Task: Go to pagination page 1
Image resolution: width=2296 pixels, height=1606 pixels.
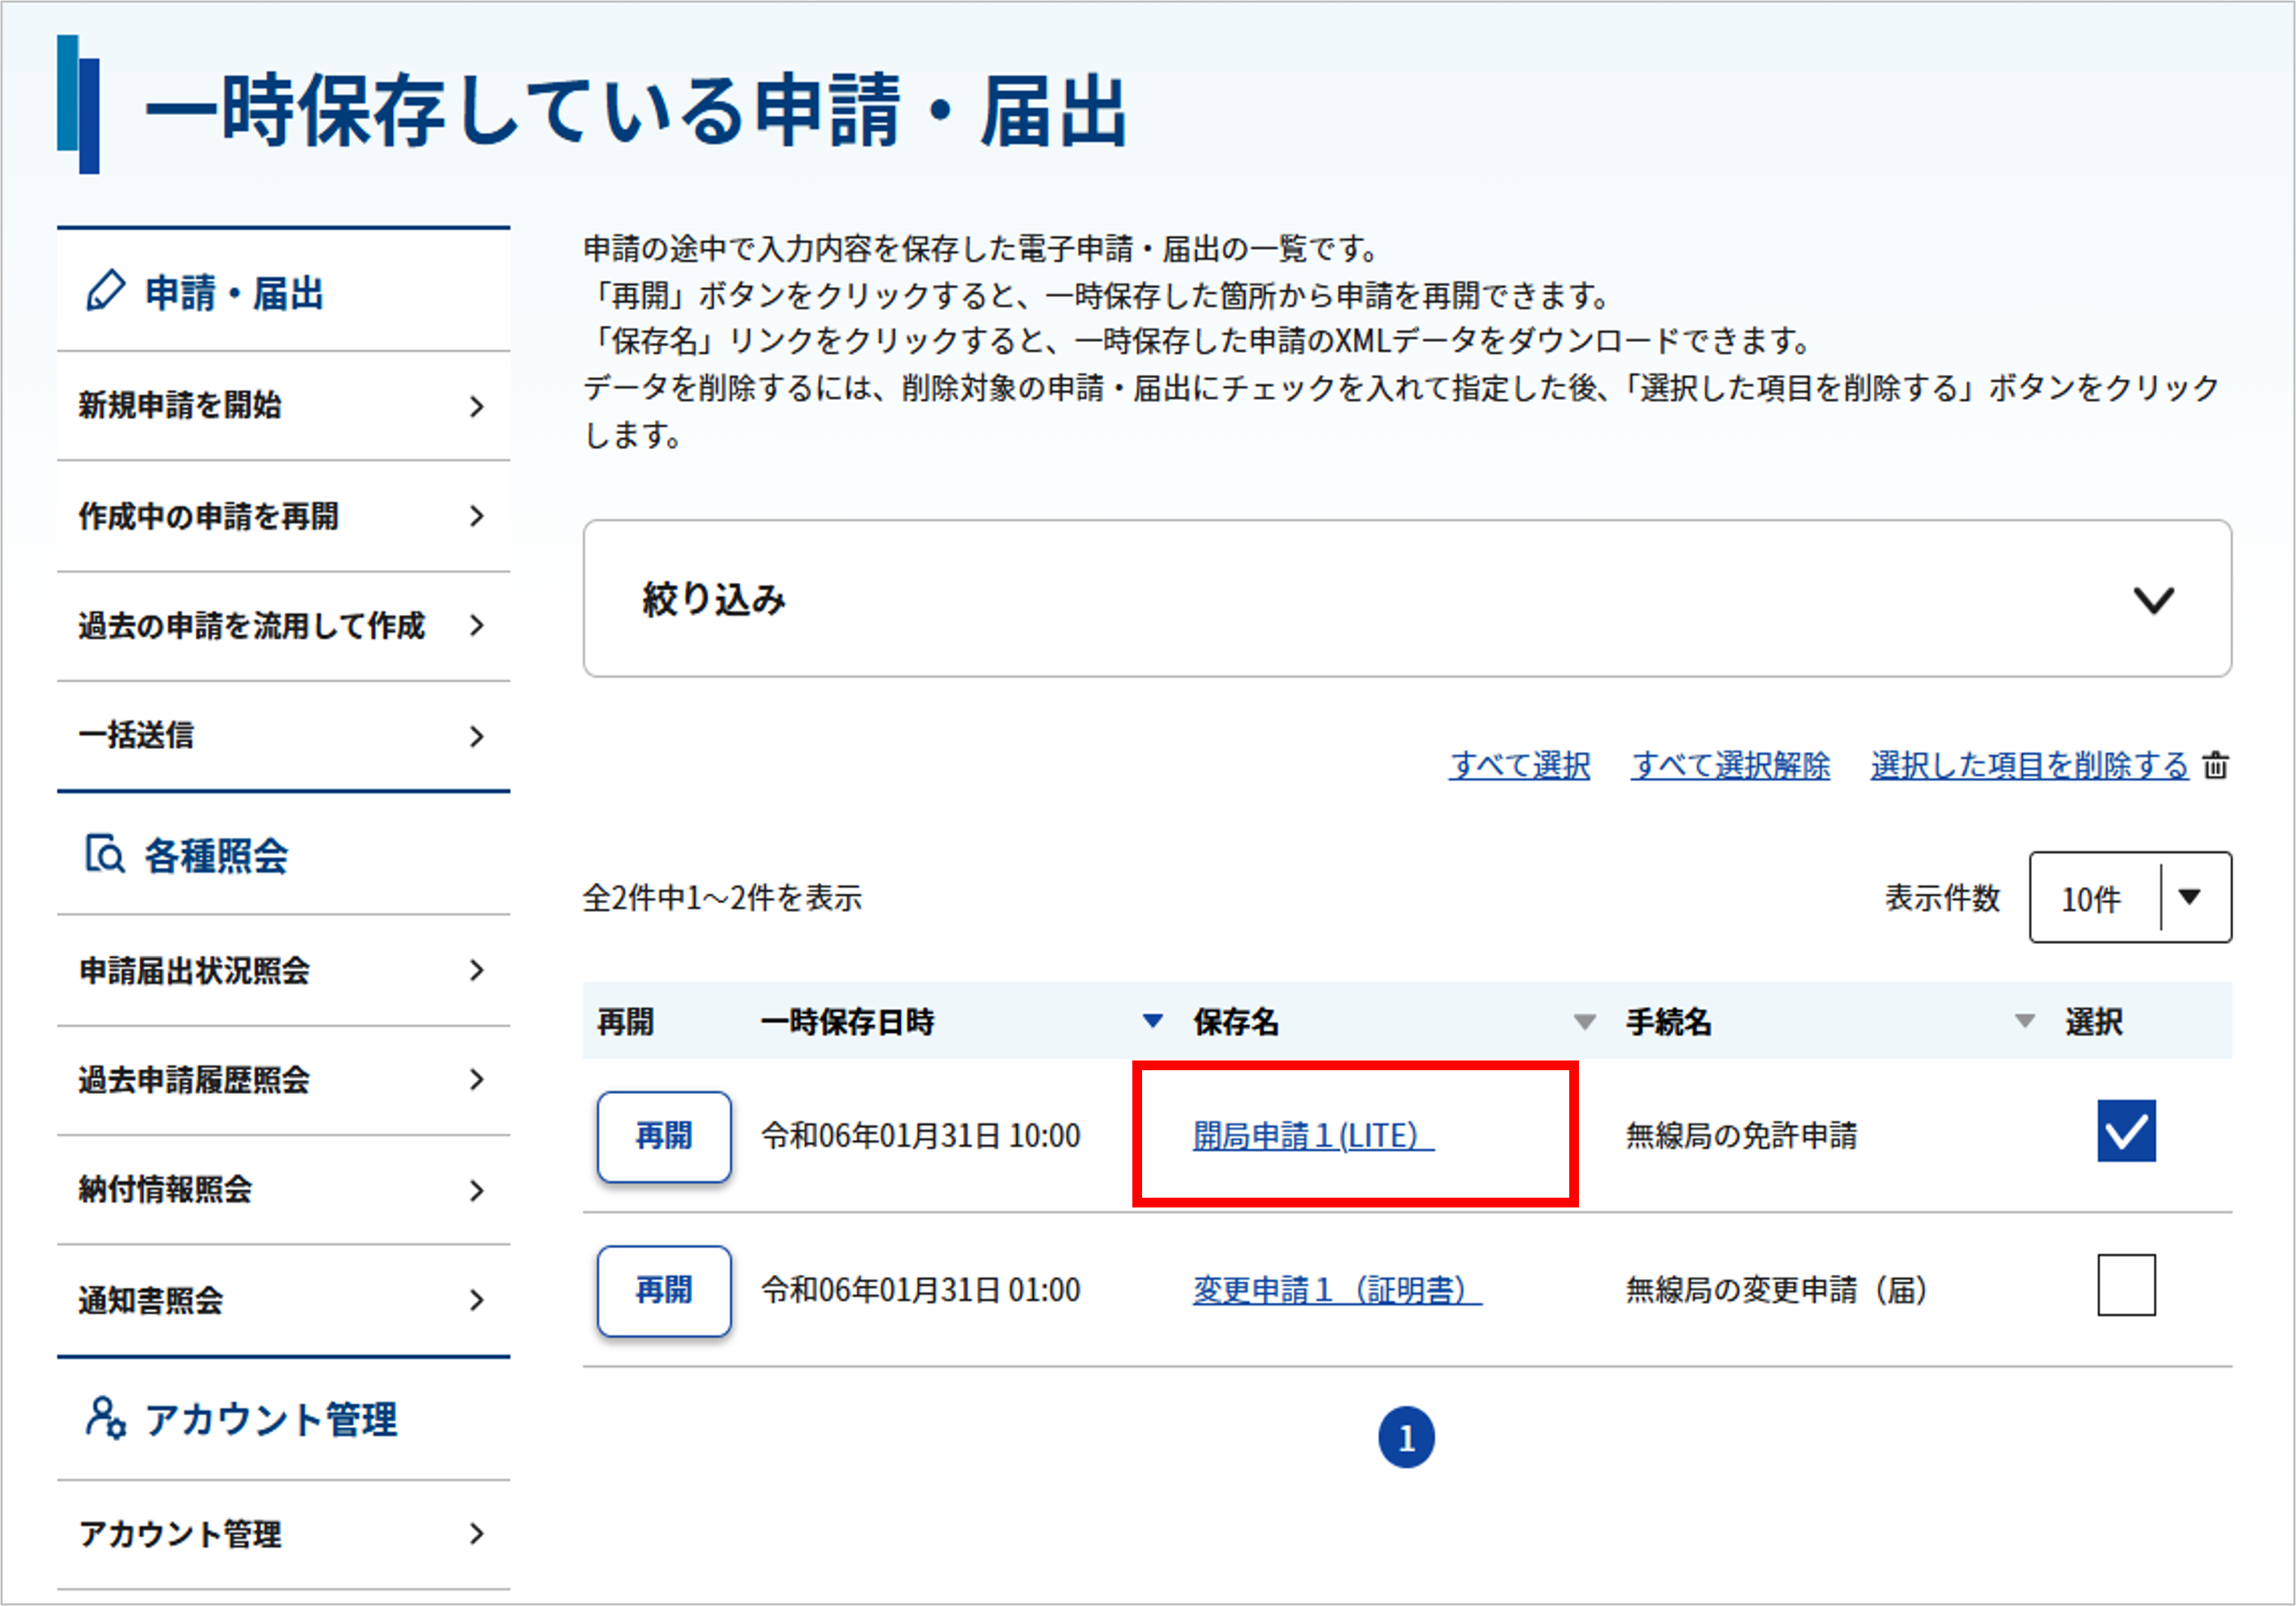Action: pos(1406,1438)
